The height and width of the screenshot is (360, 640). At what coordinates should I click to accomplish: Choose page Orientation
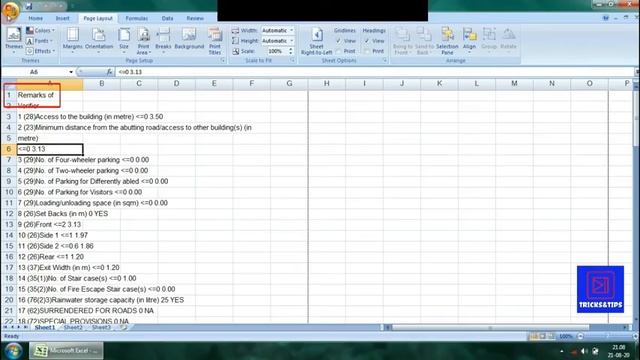click(x=99, y=40)
